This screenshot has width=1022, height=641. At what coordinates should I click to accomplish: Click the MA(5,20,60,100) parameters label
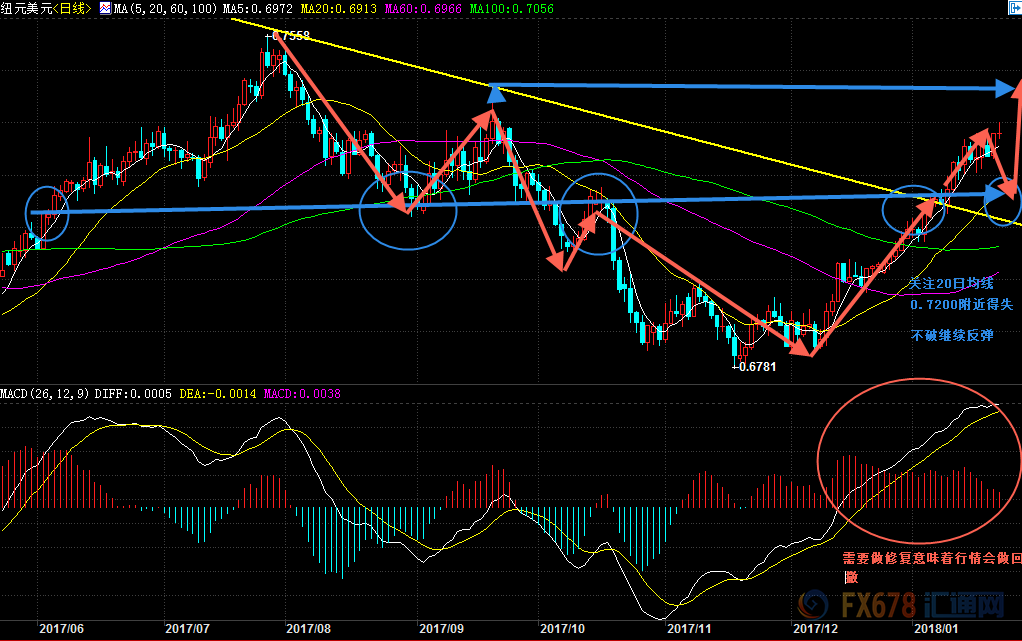(167, 8)
